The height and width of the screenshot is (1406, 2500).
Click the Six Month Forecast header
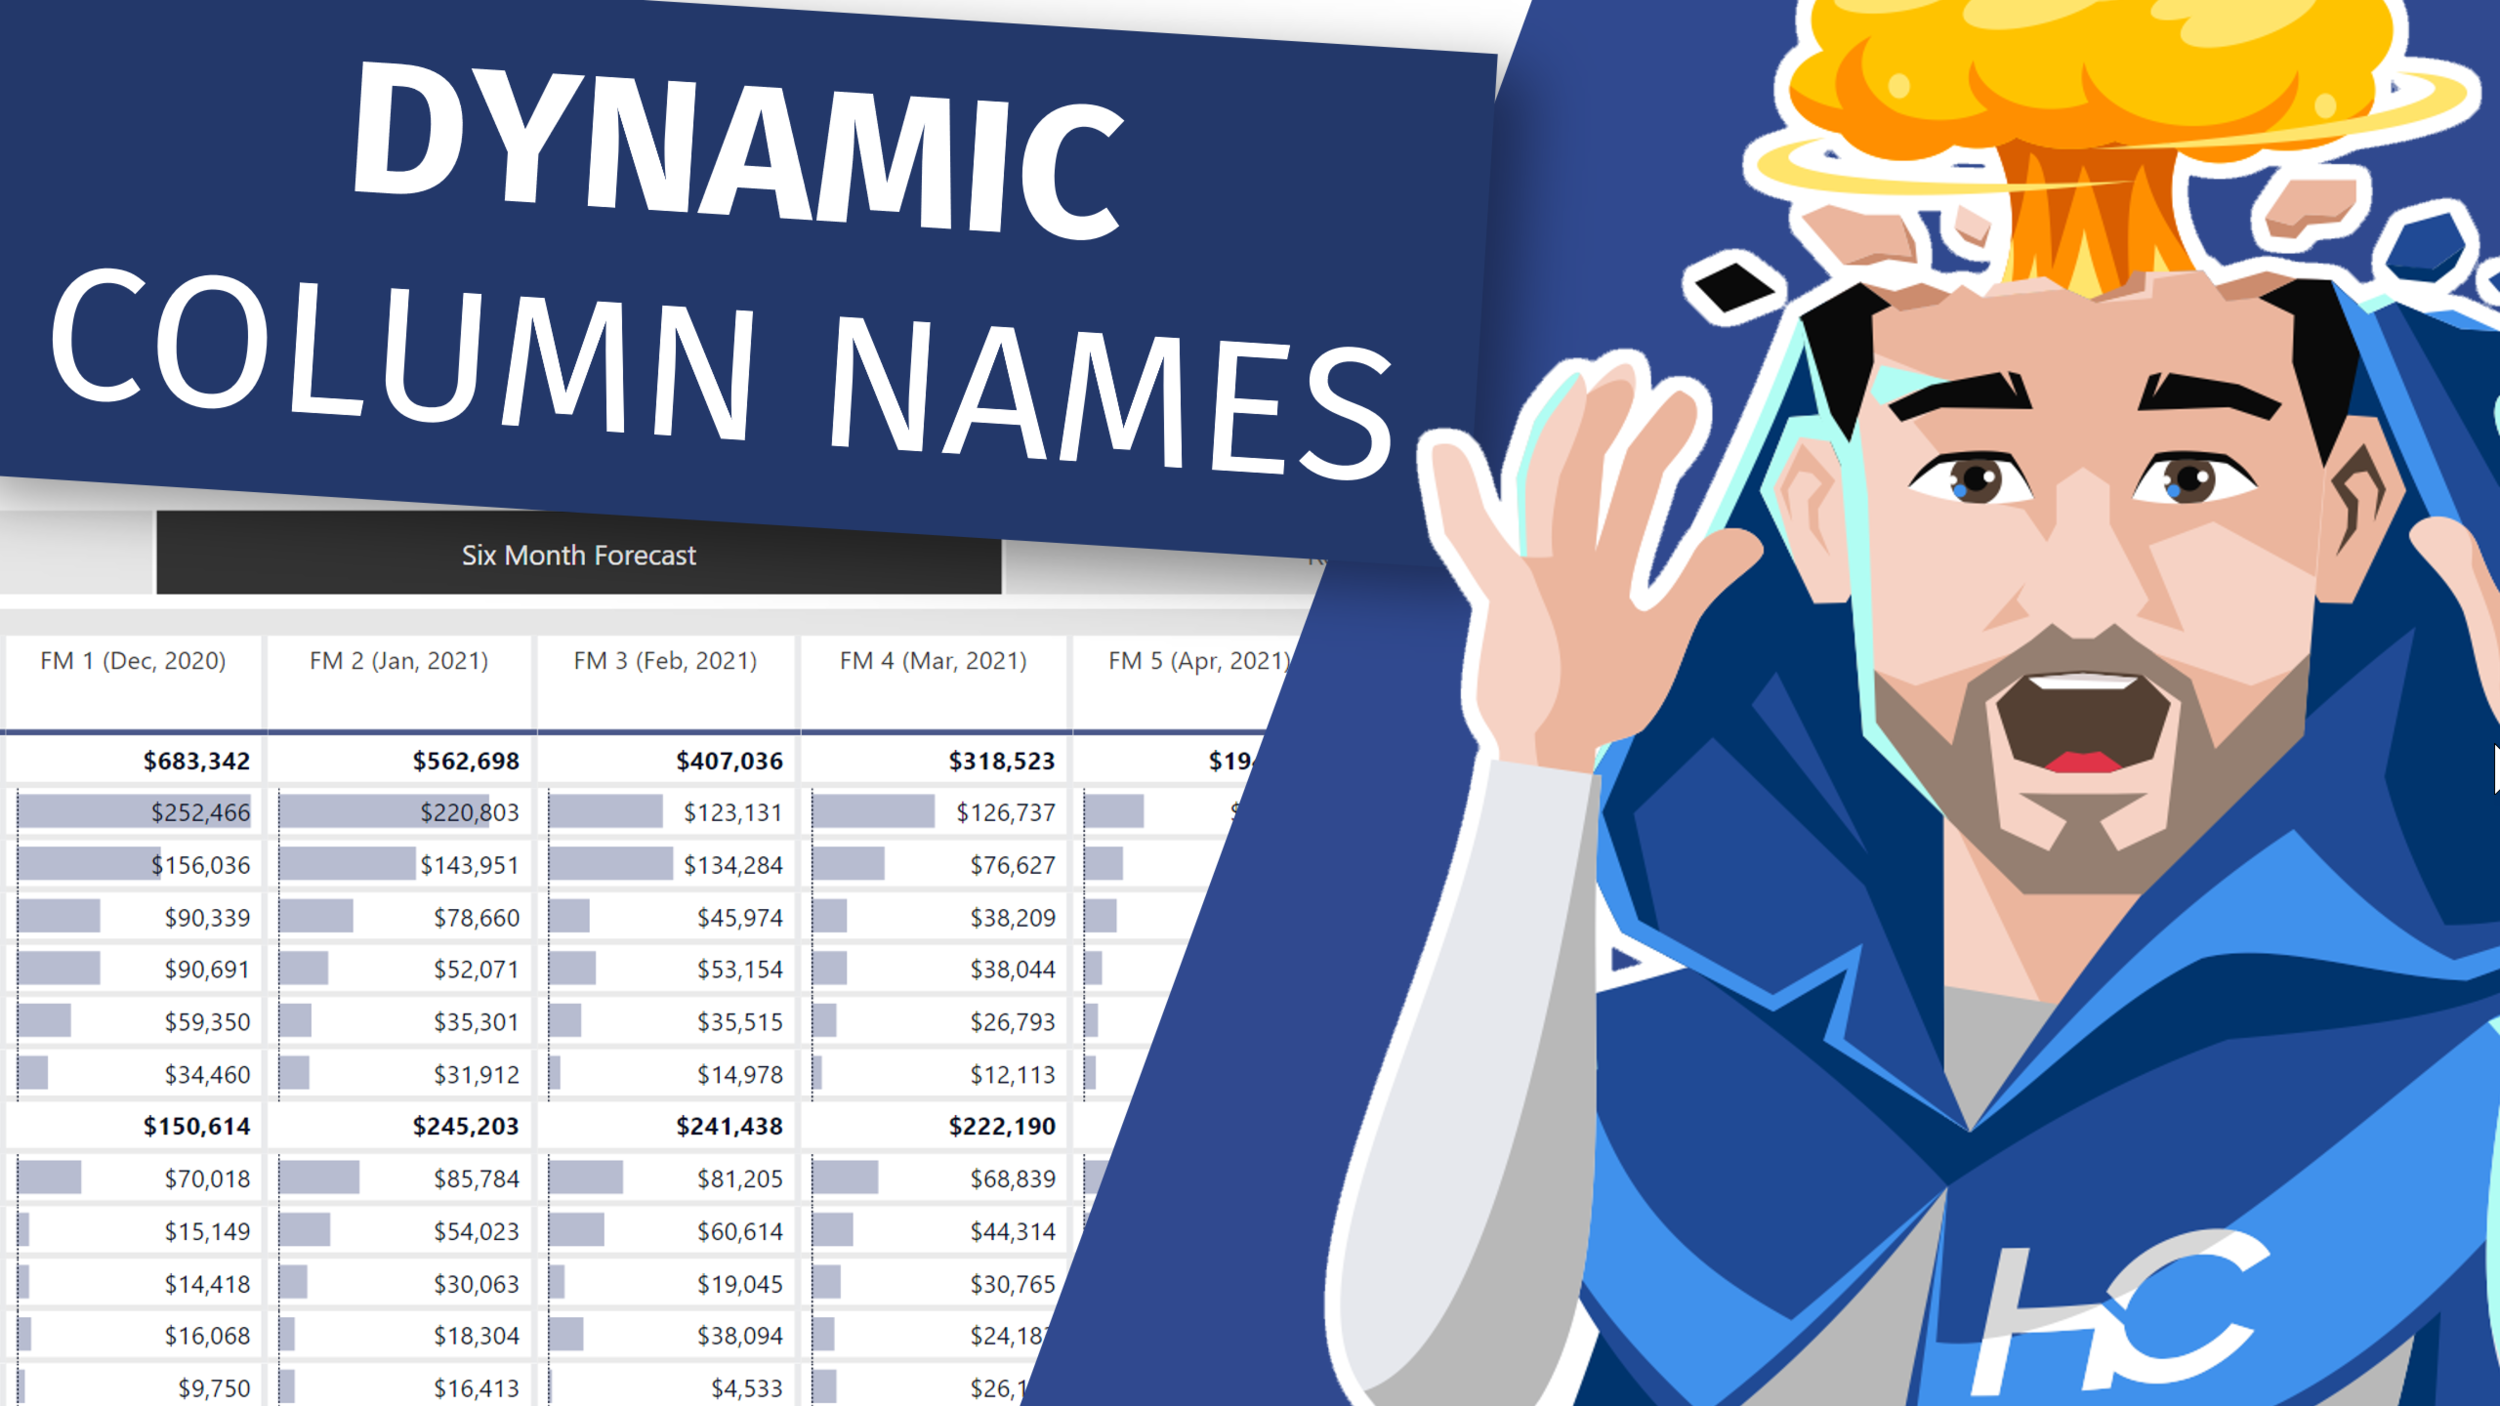point(578,555)
